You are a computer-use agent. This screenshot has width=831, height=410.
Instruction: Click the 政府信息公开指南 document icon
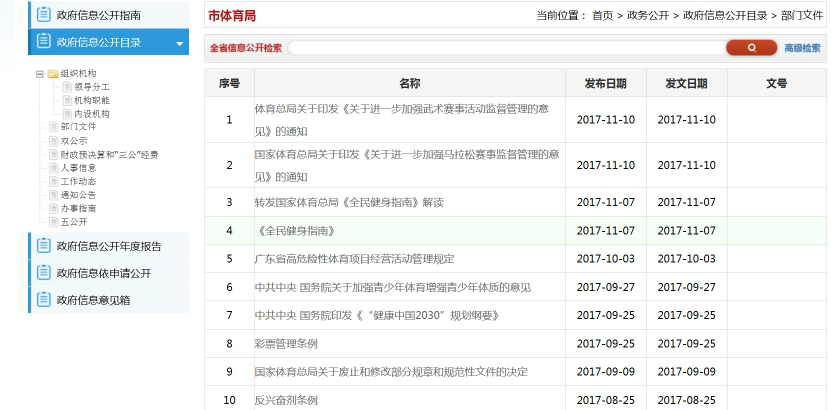pyautogui.click(x=43, y=15)
